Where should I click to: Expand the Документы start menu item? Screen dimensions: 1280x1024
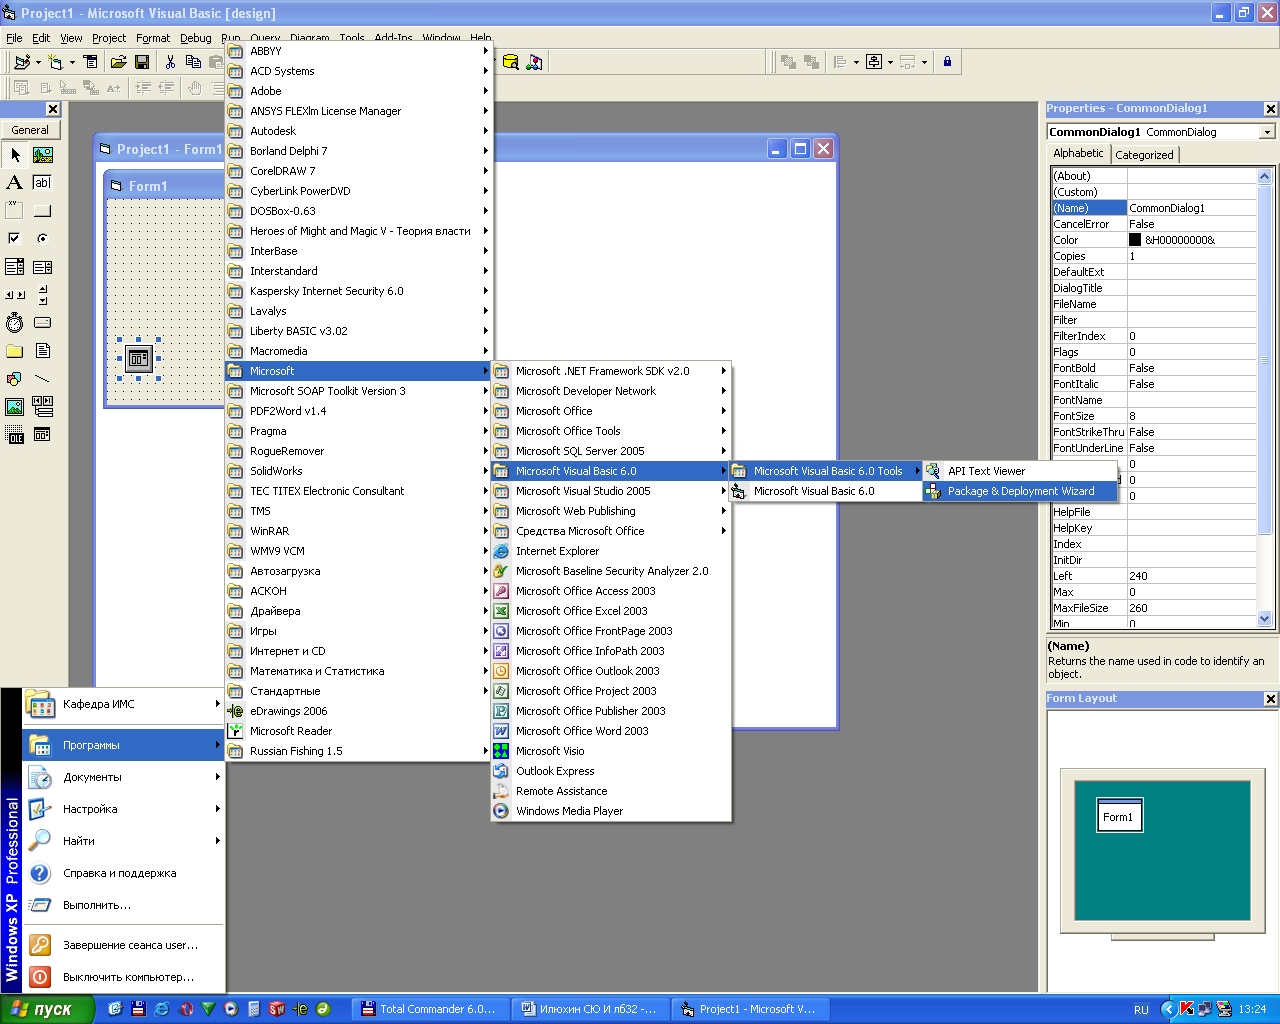click(123, 777)
